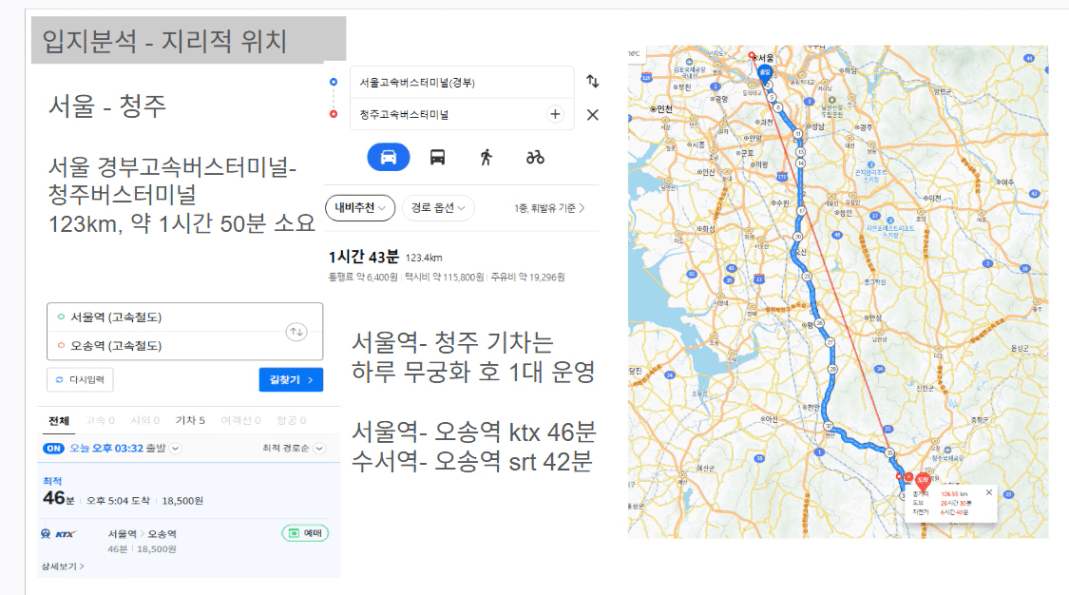
Task: Expand 상세보기 route details
Action: point(62,566)
